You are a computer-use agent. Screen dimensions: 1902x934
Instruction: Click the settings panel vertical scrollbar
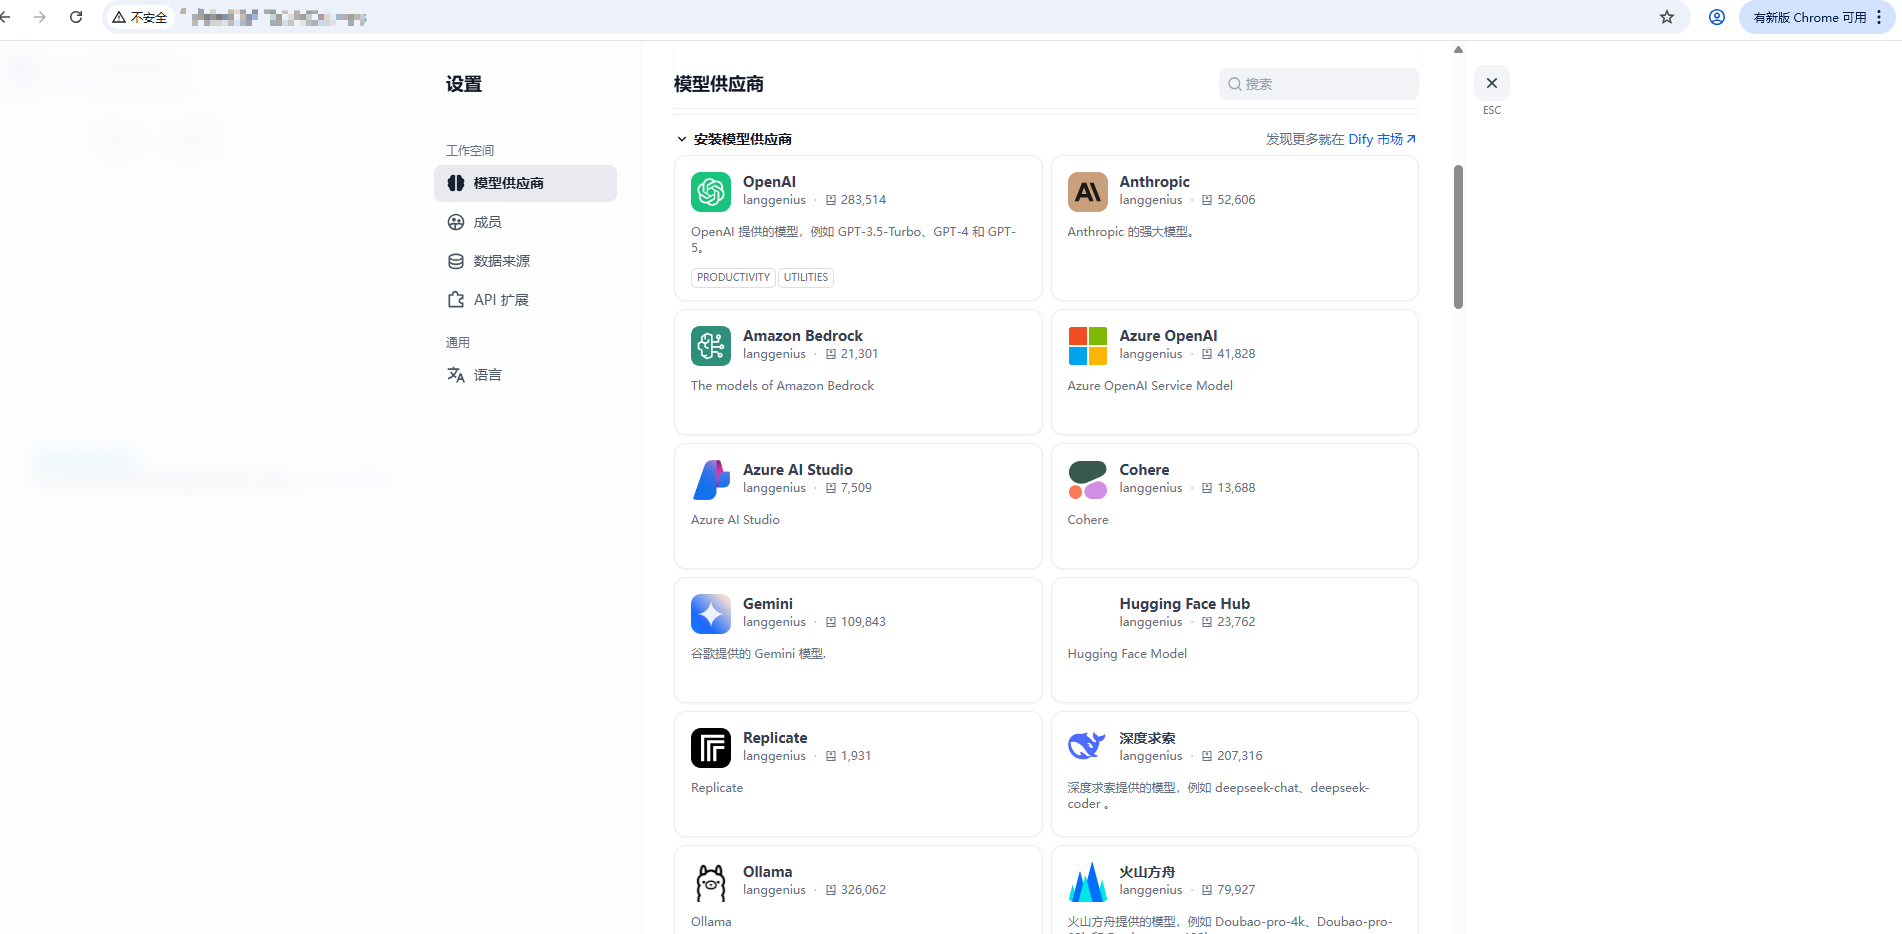pyautogui.click(x=1458, y=237)
